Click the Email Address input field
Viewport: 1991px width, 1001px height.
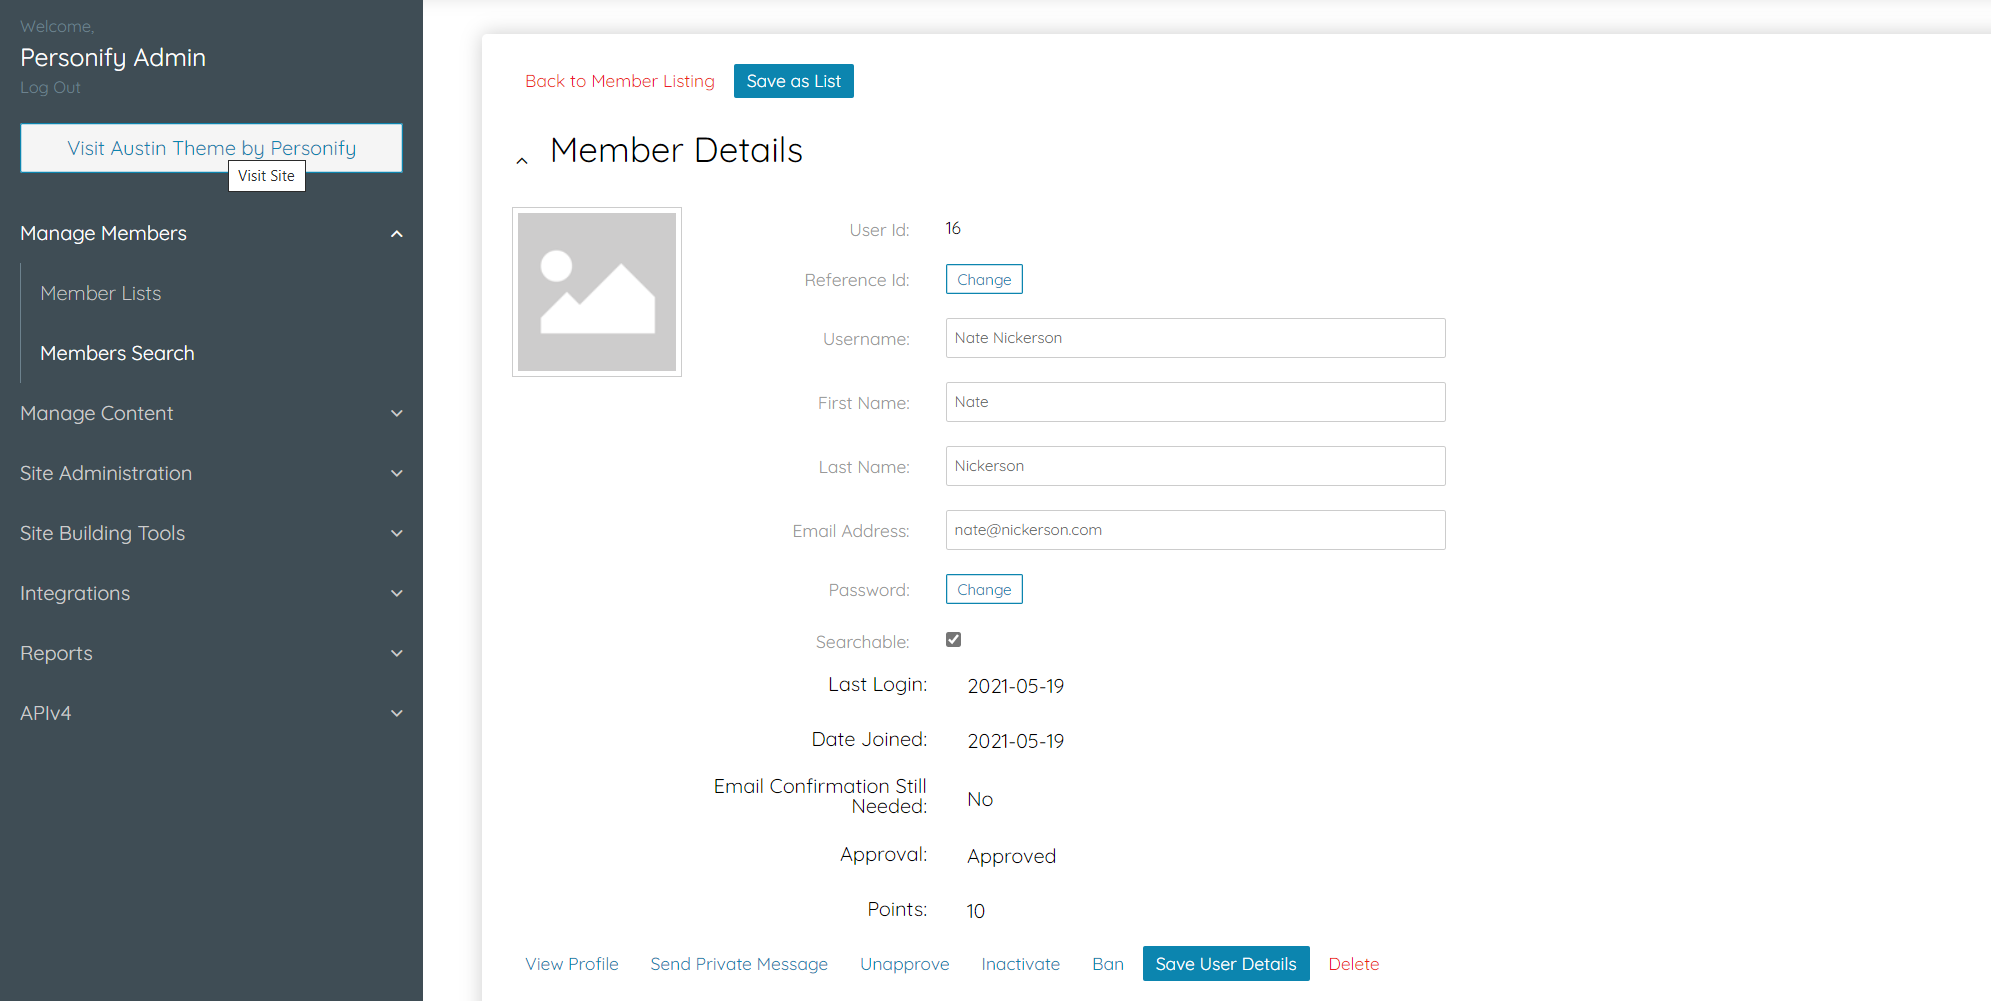pyautogui.click(x=1195, y=530)
